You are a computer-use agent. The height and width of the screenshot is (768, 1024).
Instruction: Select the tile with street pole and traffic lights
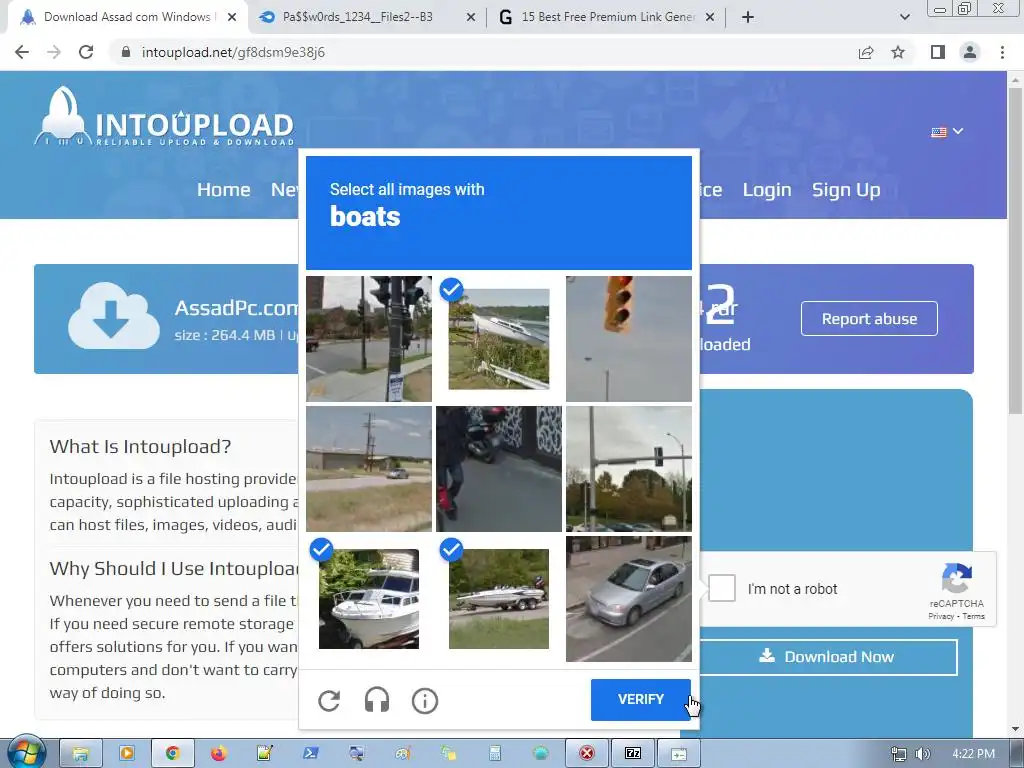click(x=369, y=338)
